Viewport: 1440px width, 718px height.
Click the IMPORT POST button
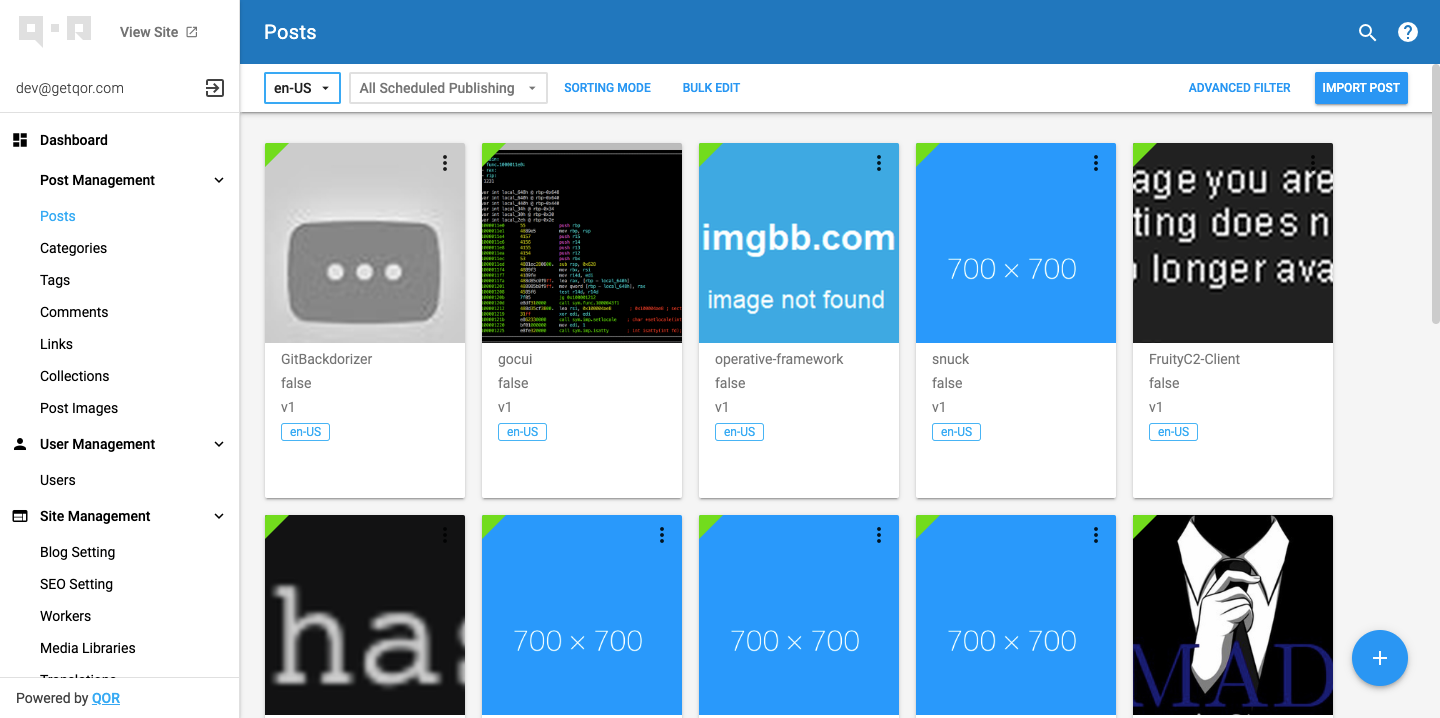point(1361,88)
